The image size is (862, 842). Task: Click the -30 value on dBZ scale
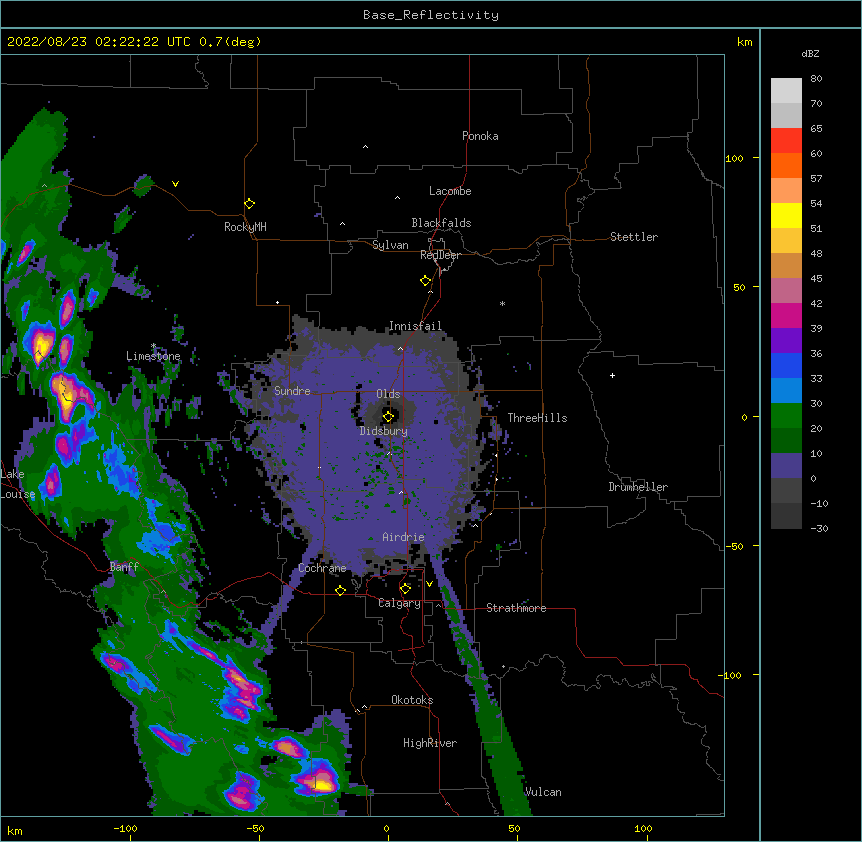coord(819,529)
